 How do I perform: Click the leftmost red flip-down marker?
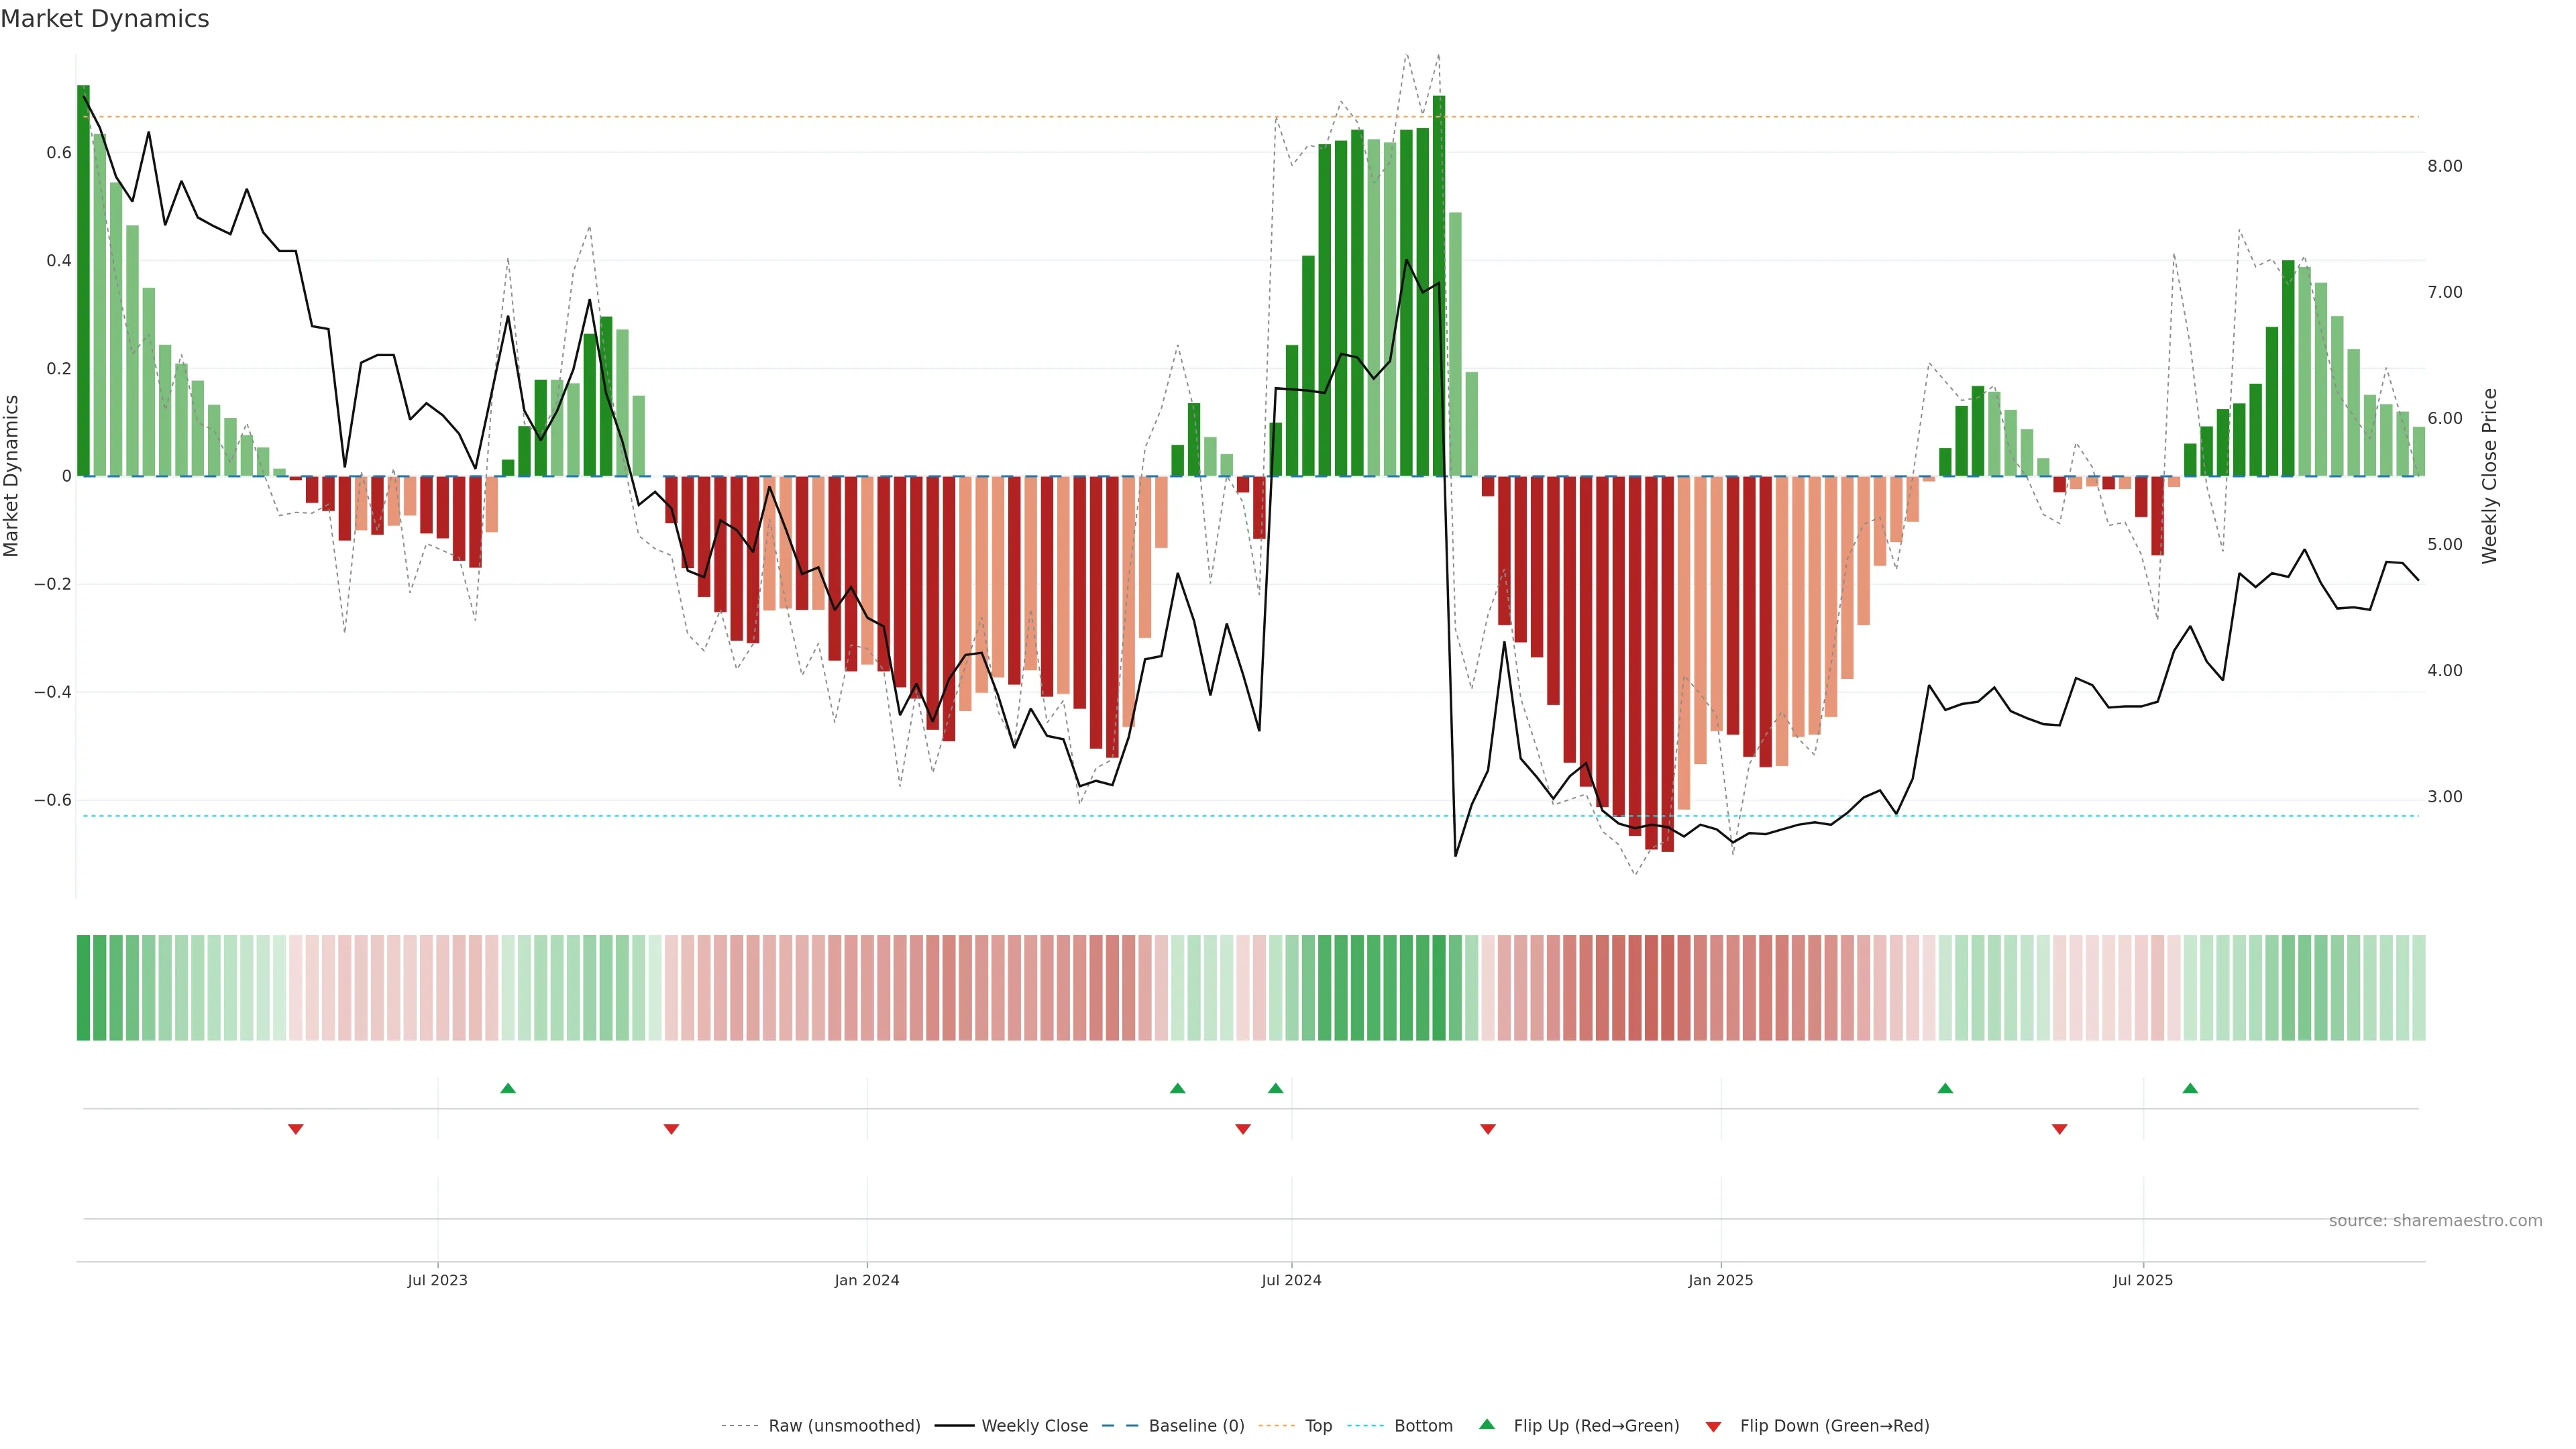coord(296,1129)
